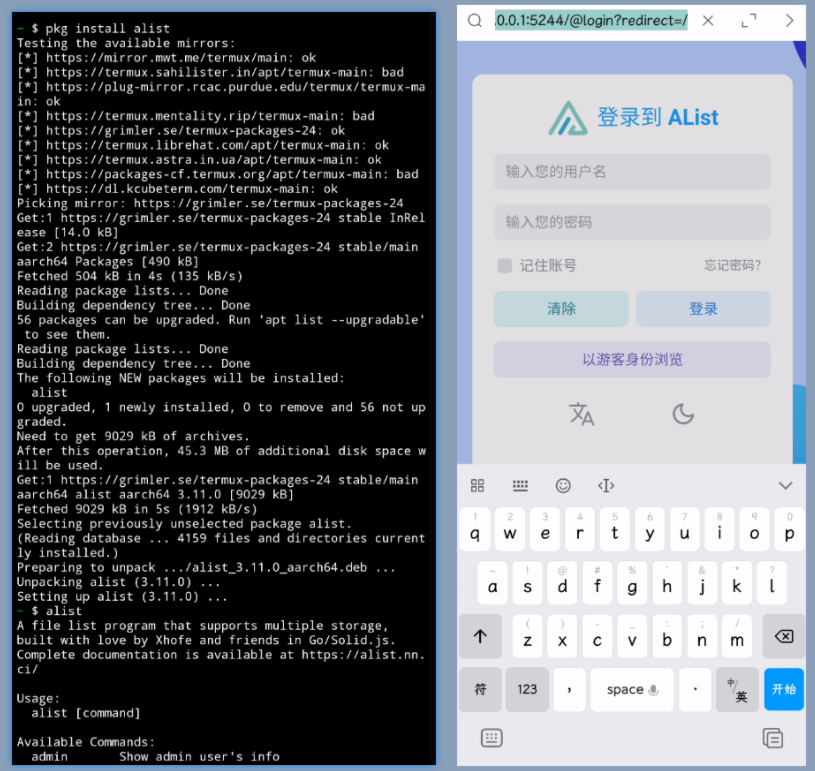The height and width of the screenshot is (771, 815).
Task: Open the keyboard grid menu icon
Action: click(477, 486)
